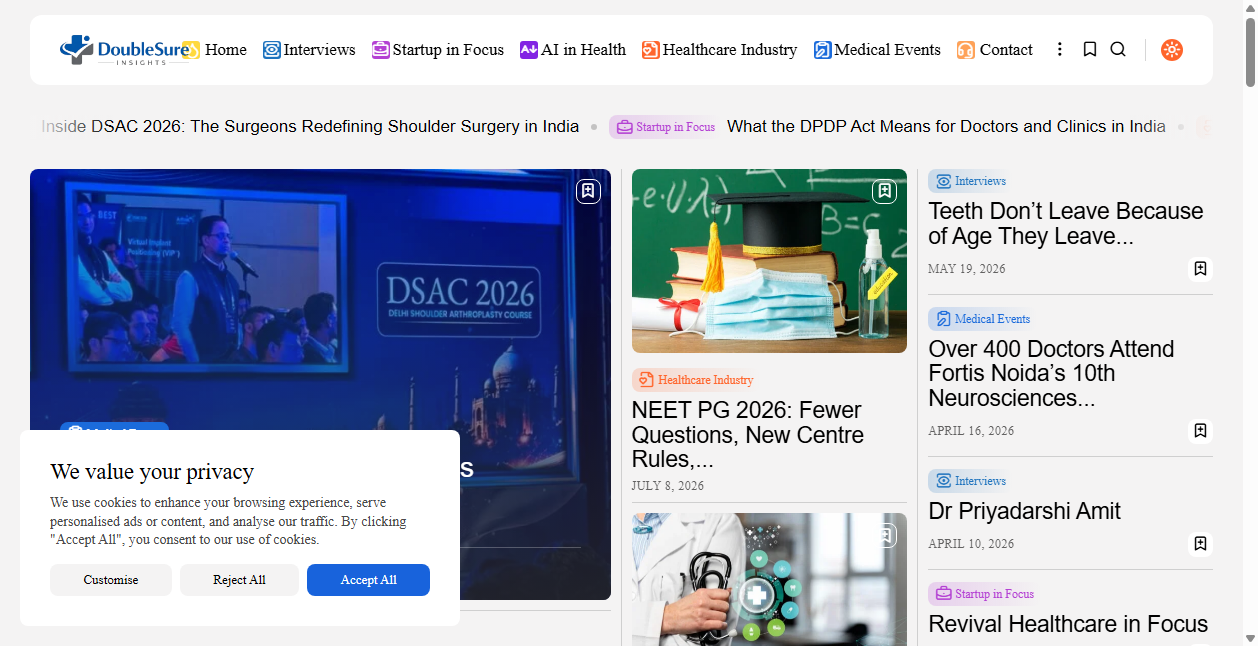Click the Interviews eye icon in navbar
Image resolution: width=1258 pixels, height=646 pixels.
(272, 50)
